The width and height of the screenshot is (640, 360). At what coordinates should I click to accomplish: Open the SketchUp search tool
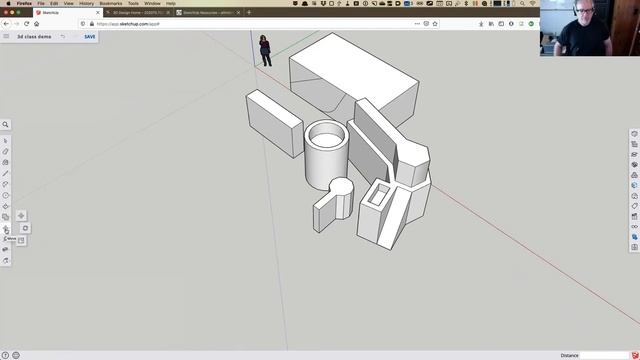[5, 124]
